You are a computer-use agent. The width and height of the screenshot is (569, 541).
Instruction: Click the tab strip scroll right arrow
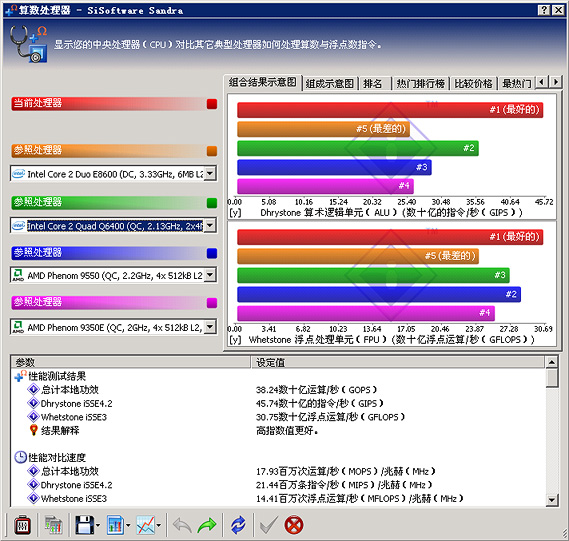pyautogui.click(x=555, y=82)
